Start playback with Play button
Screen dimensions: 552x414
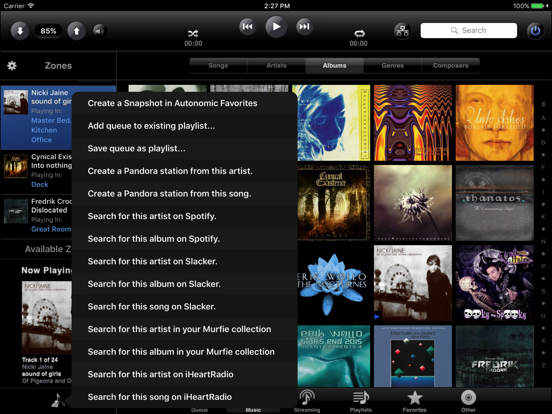[x=276, y=27]
